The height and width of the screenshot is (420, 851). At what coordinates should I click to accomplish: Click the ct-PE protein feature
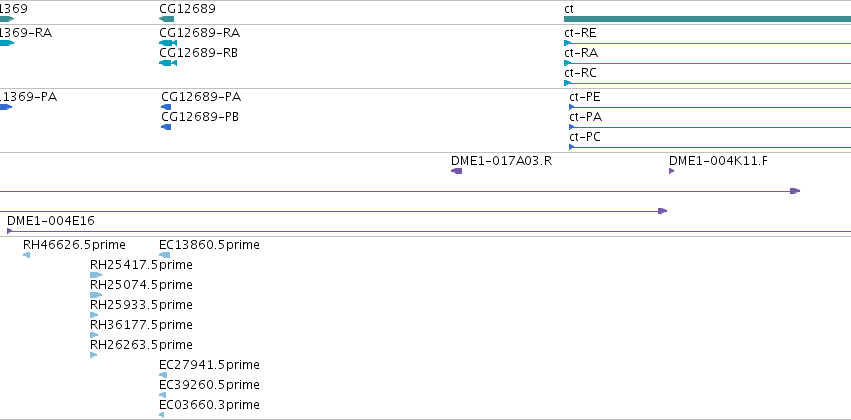[572, 107]
